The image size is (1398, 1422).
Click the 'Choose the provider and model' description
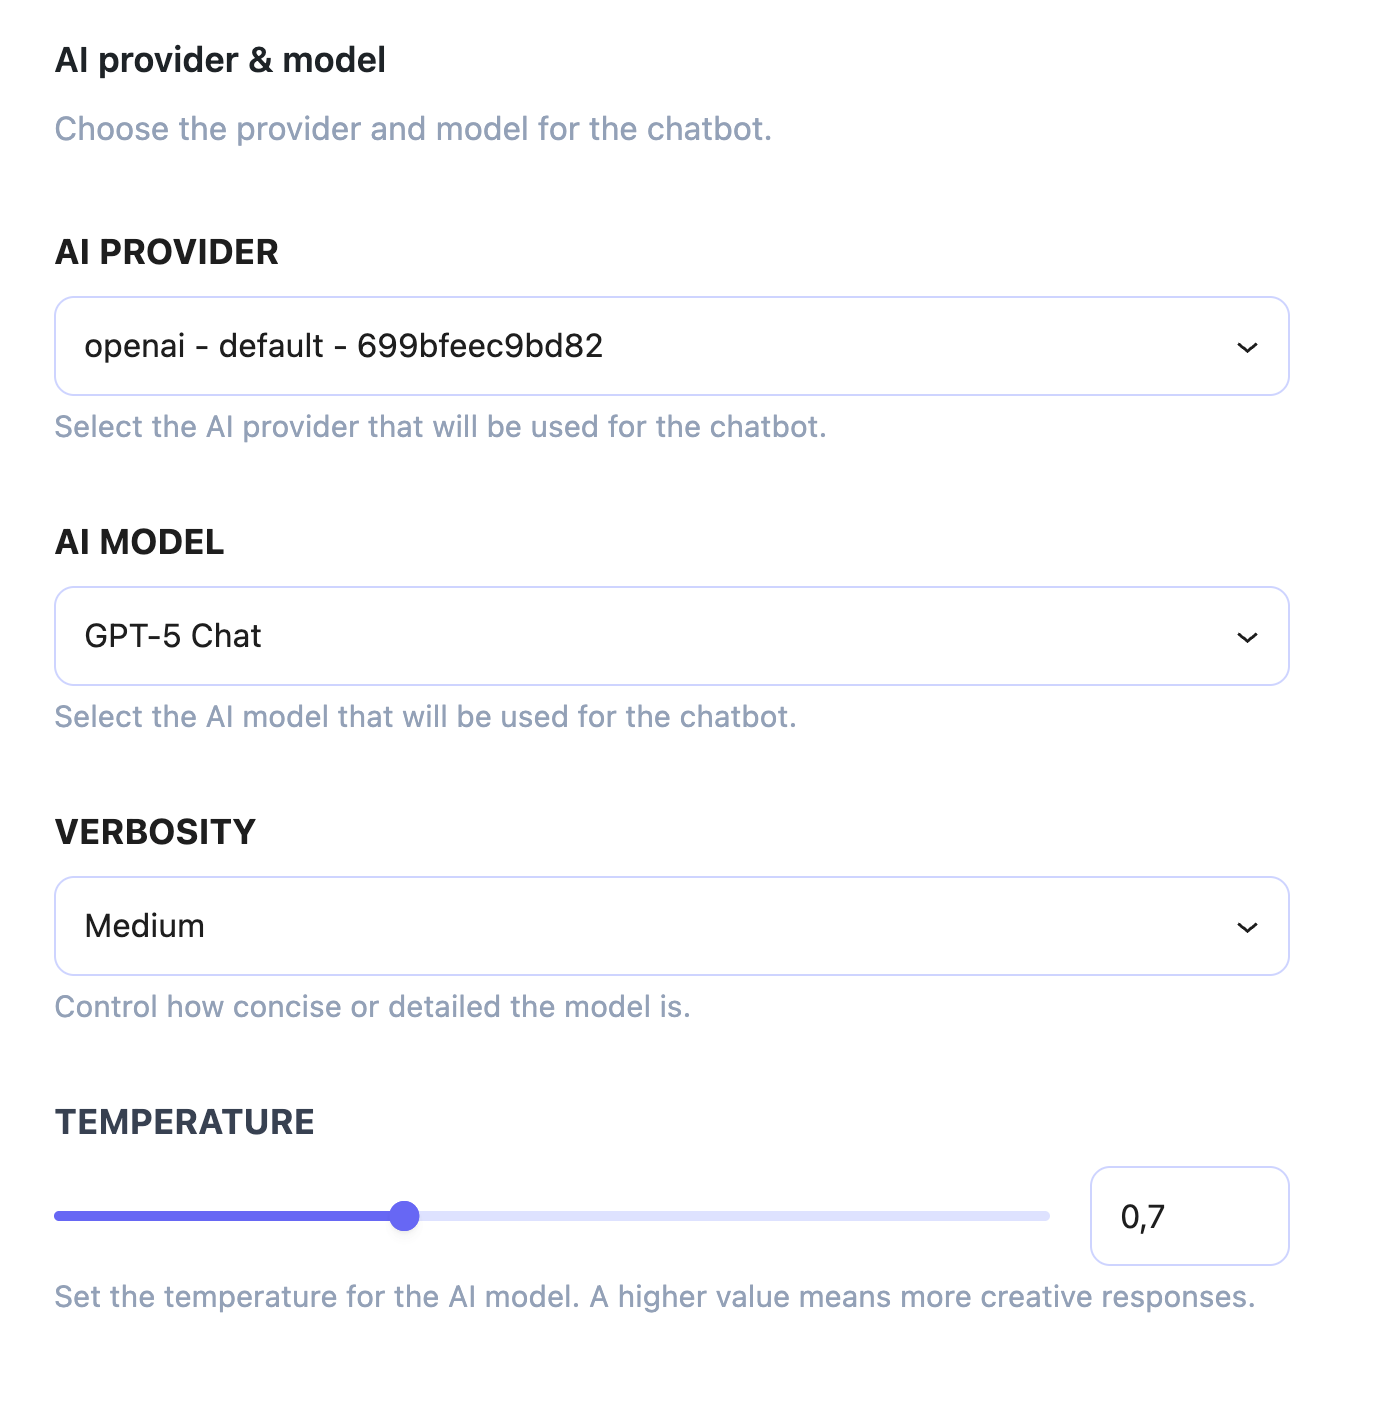413,129
